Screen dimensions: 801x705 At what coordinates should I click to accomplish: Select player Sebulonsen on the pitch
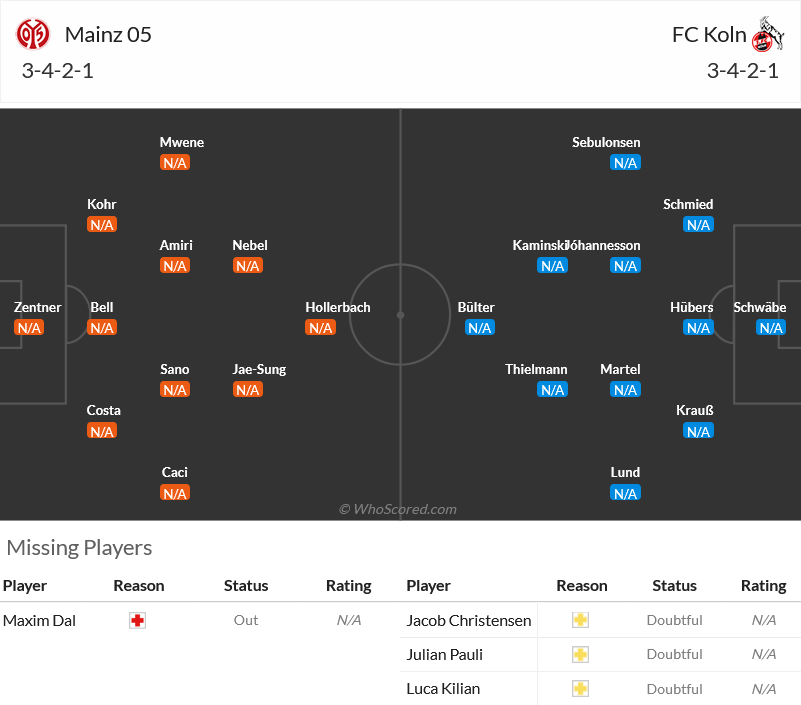click(x=606, y=143)
